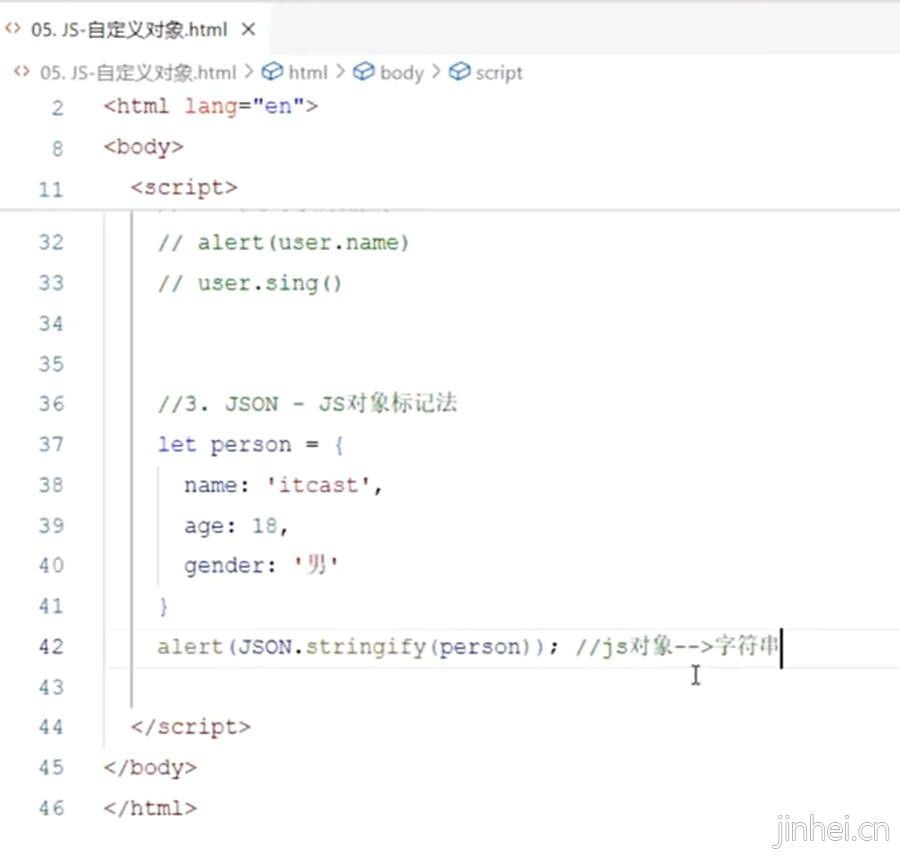
Task: Click line number 44 in the gutter
Action: point(51,727)
